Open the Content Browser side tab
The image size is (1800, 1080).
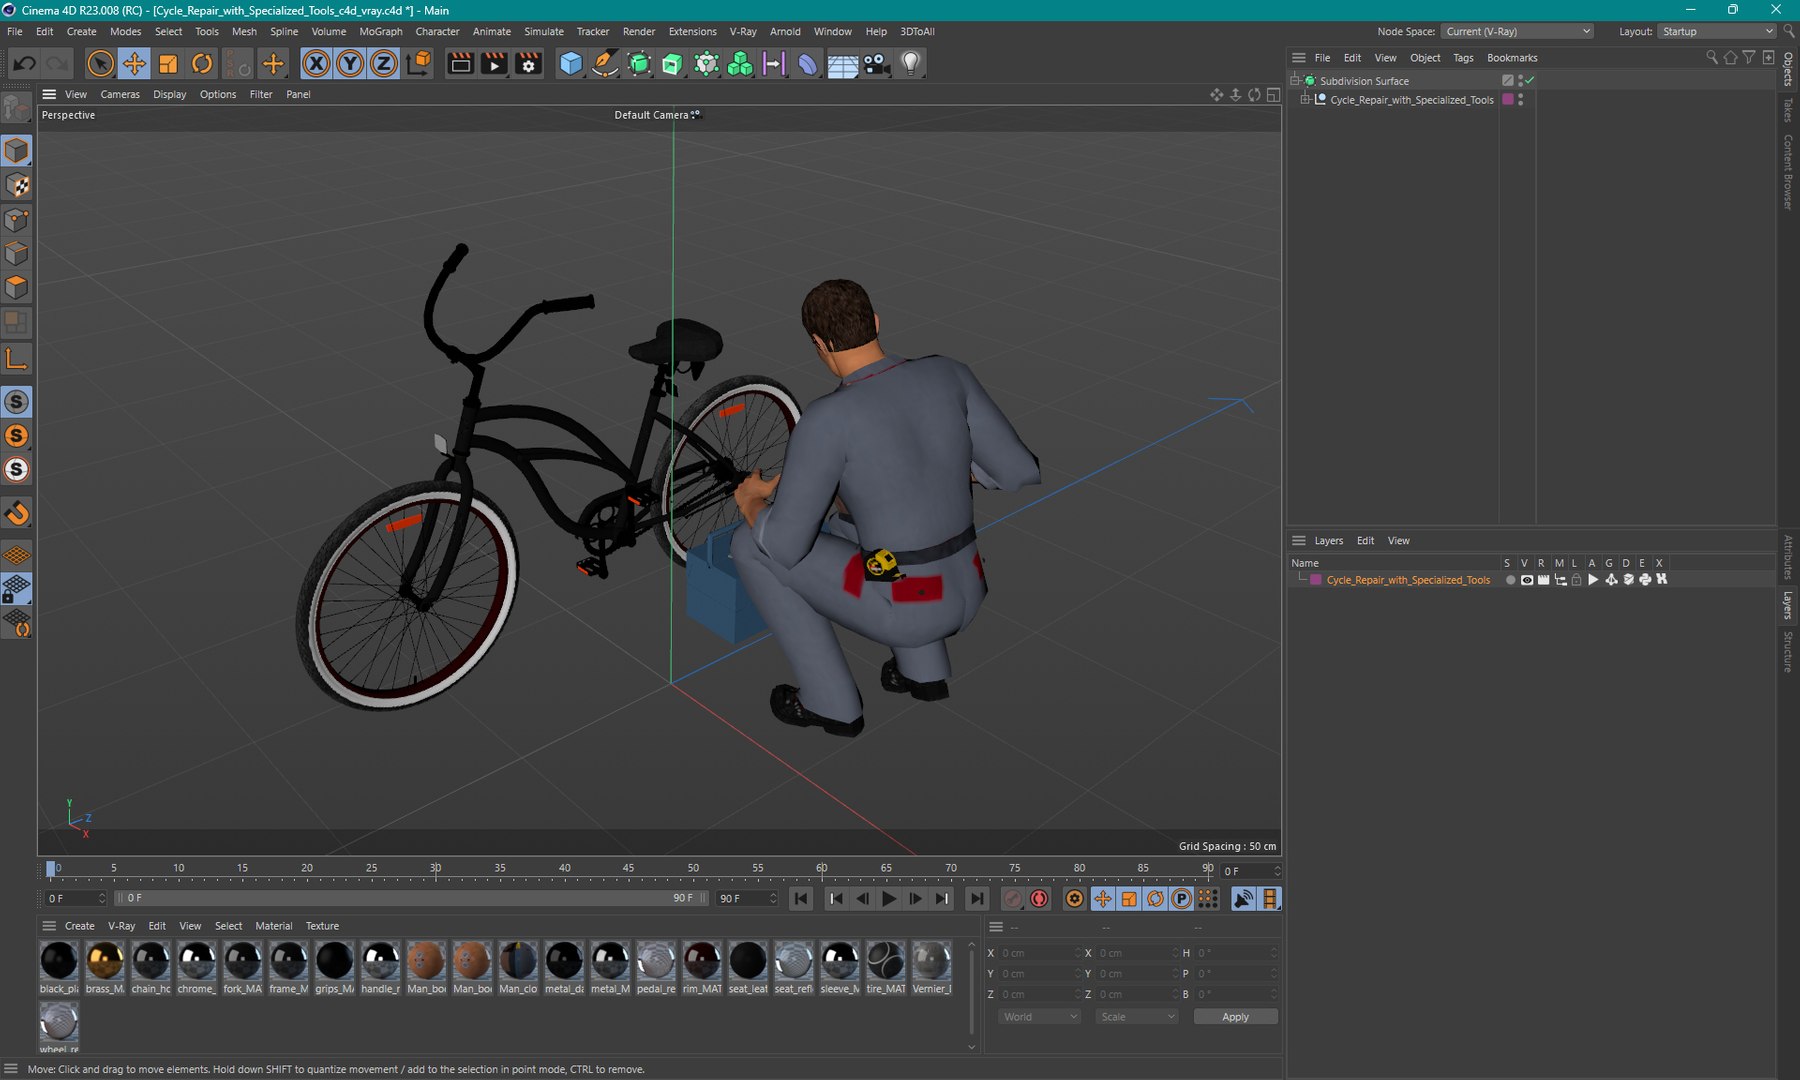[x=1788, y=171]
